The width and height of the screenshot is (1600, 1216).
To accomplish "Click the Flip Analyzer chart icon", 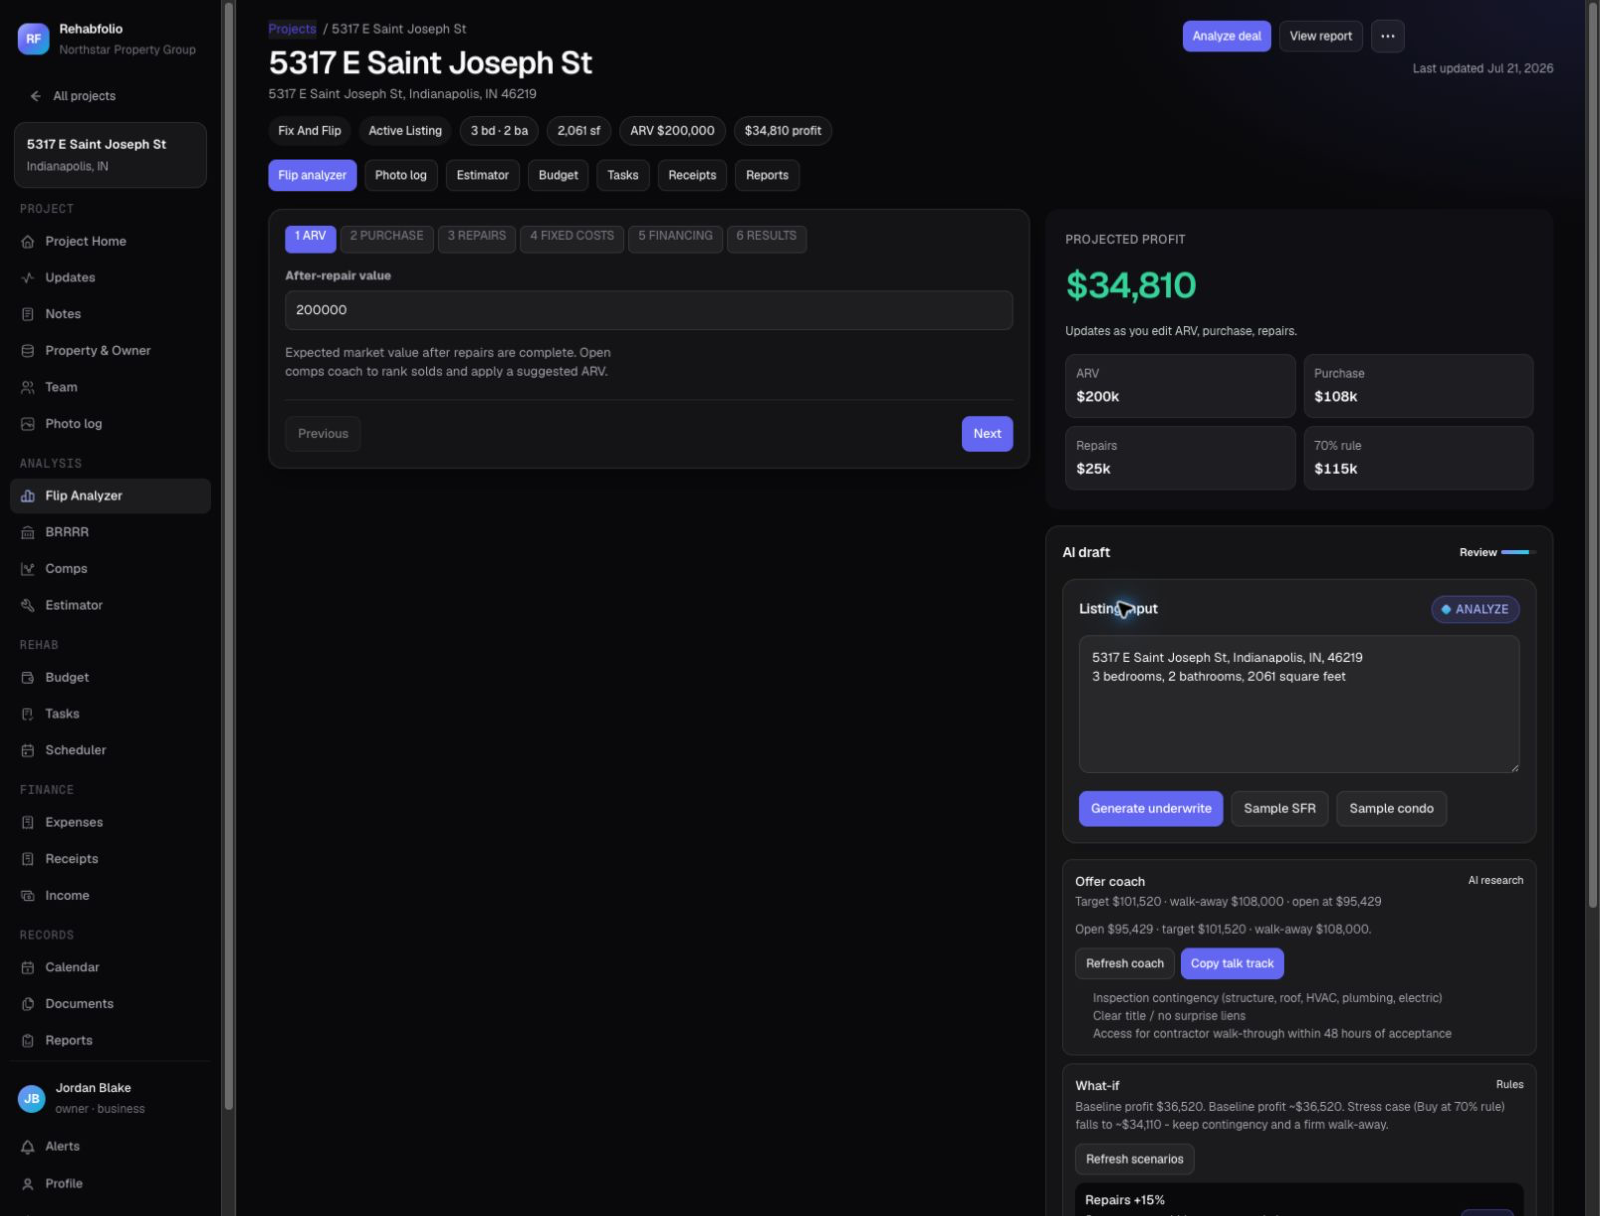I will tap(28, 496).
